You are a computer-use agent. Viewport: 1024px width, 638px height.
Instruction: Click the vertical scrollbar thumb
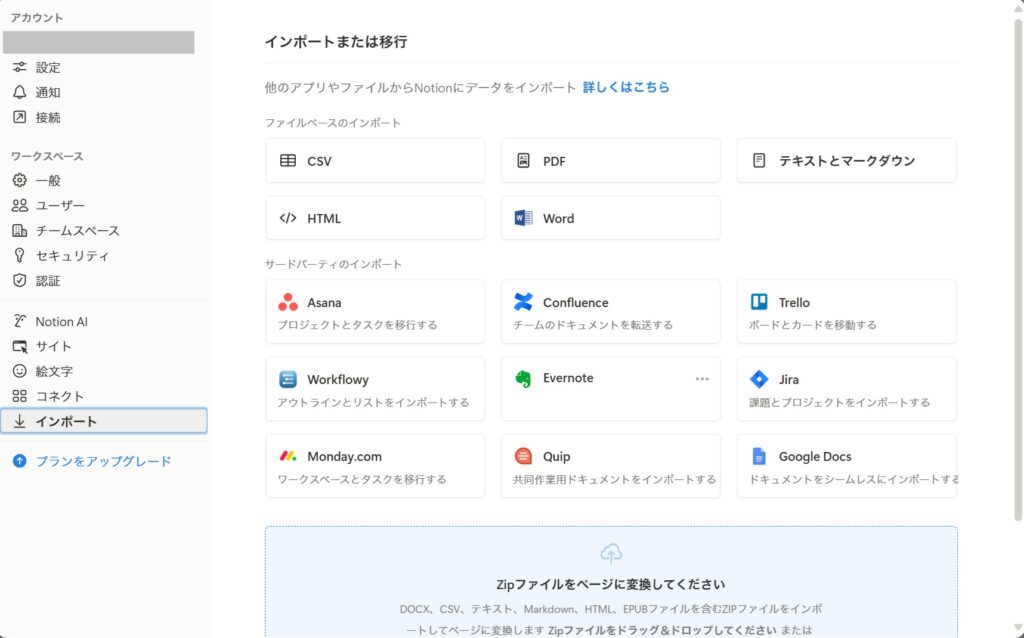point(1017,270)
